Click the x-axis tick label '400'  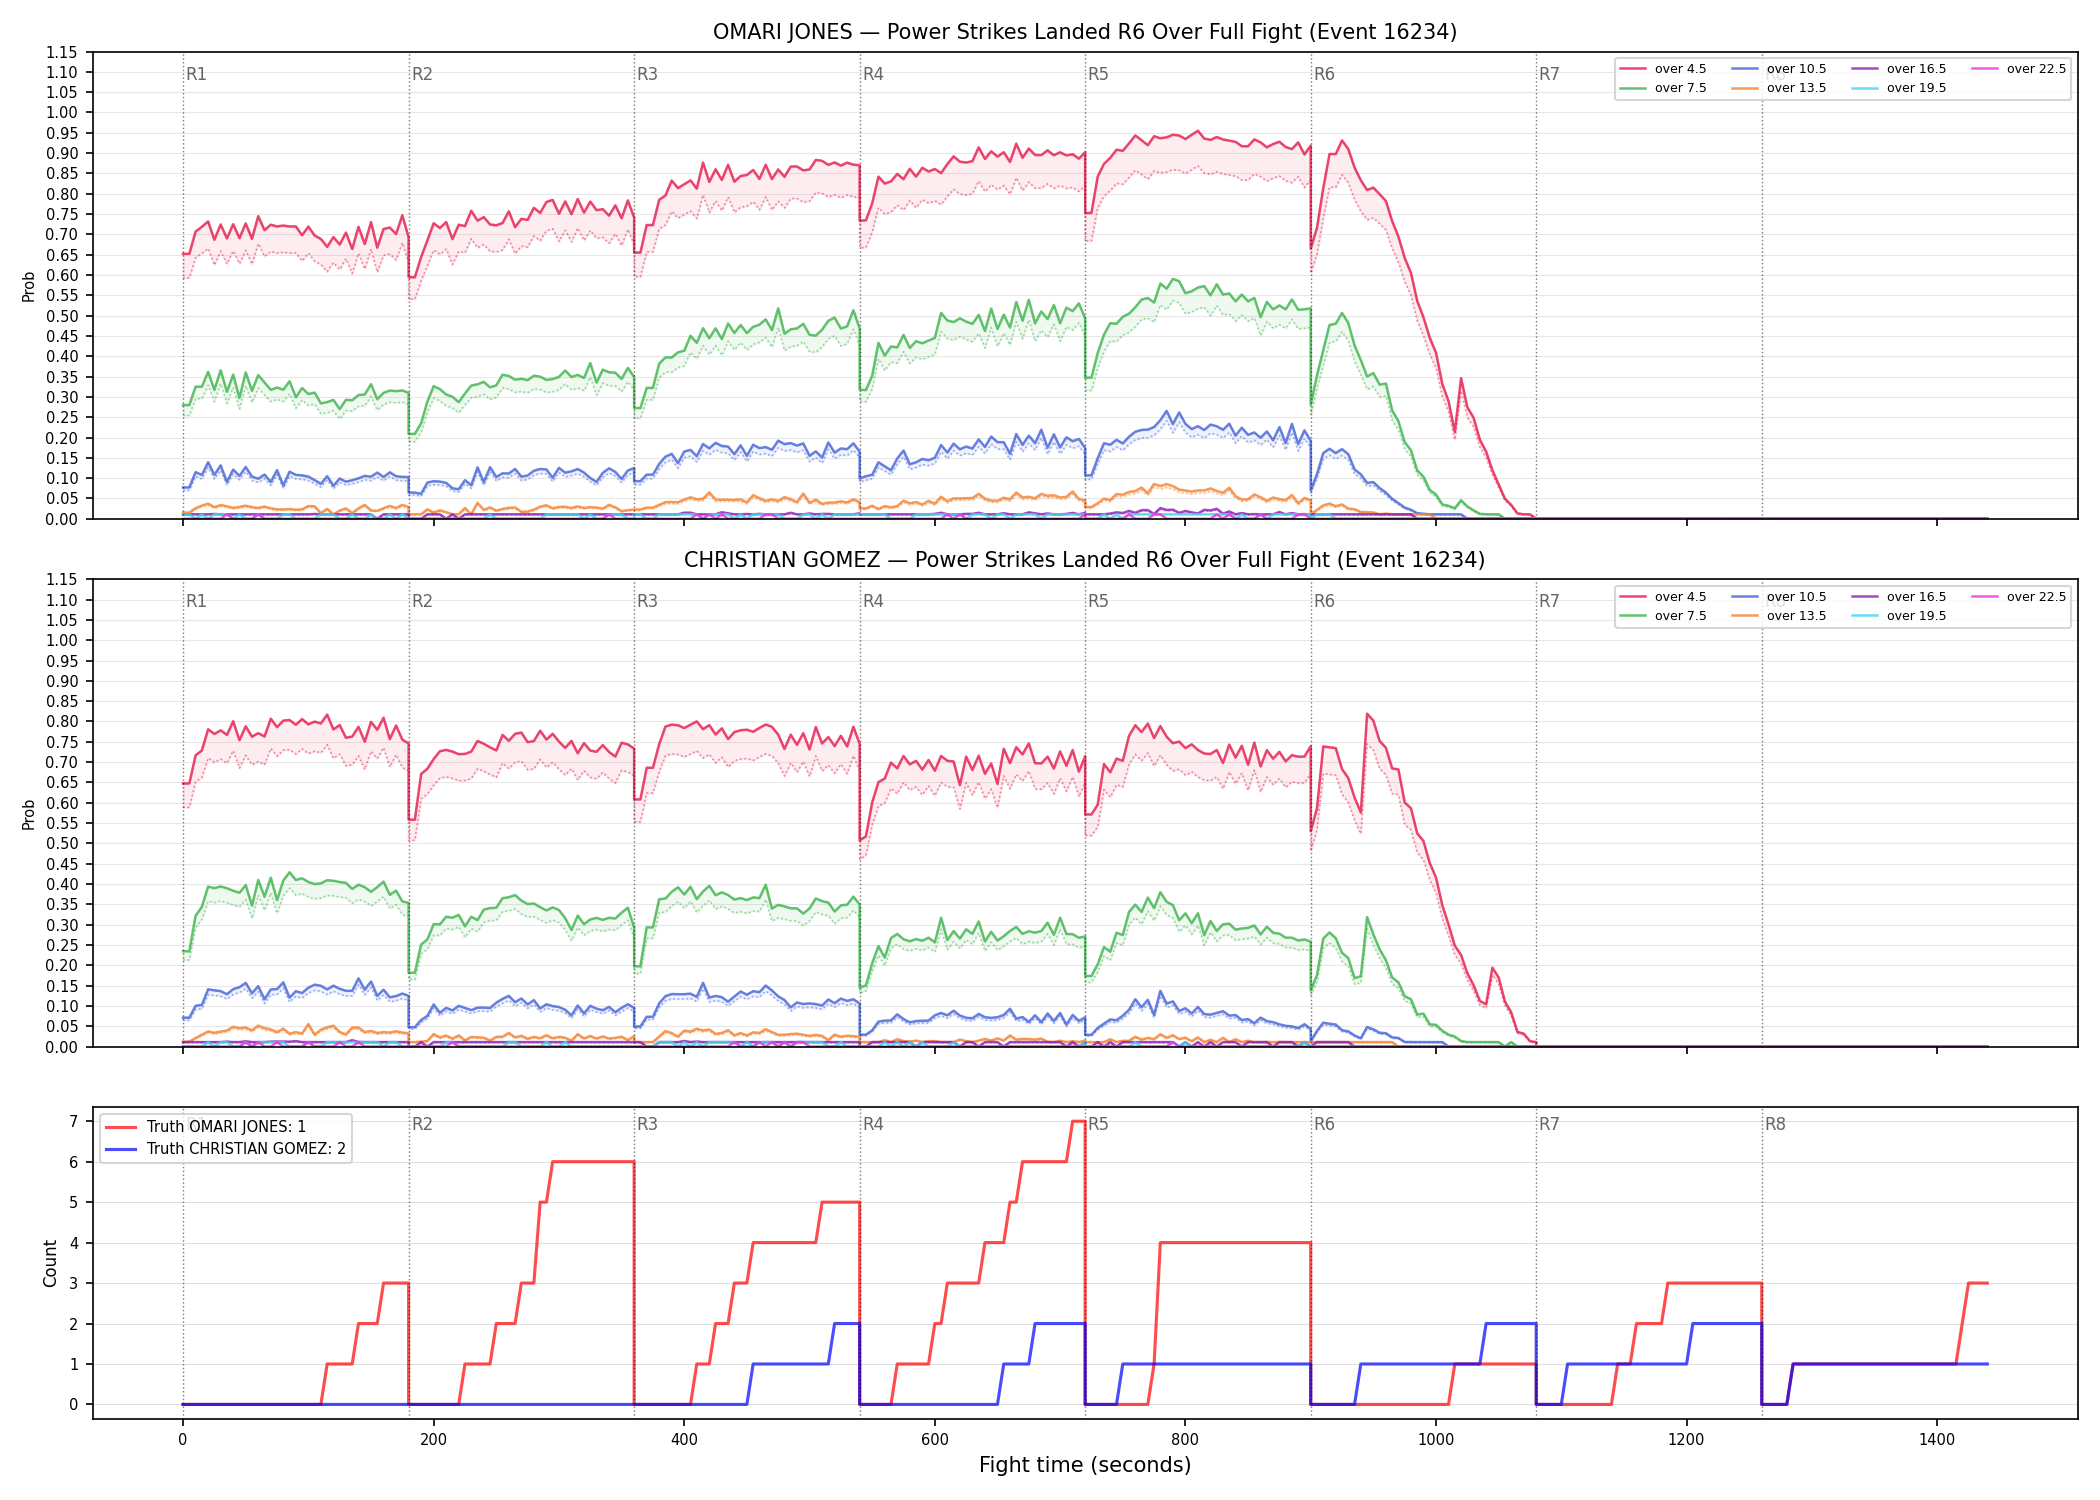[684, 1440]
